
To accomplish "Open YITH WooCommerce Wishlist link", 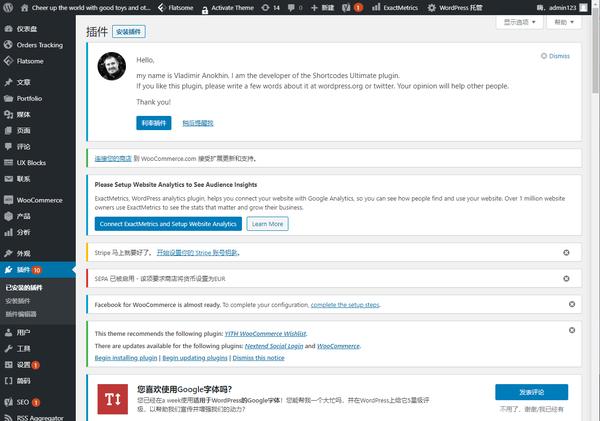I will click(266, 334).
